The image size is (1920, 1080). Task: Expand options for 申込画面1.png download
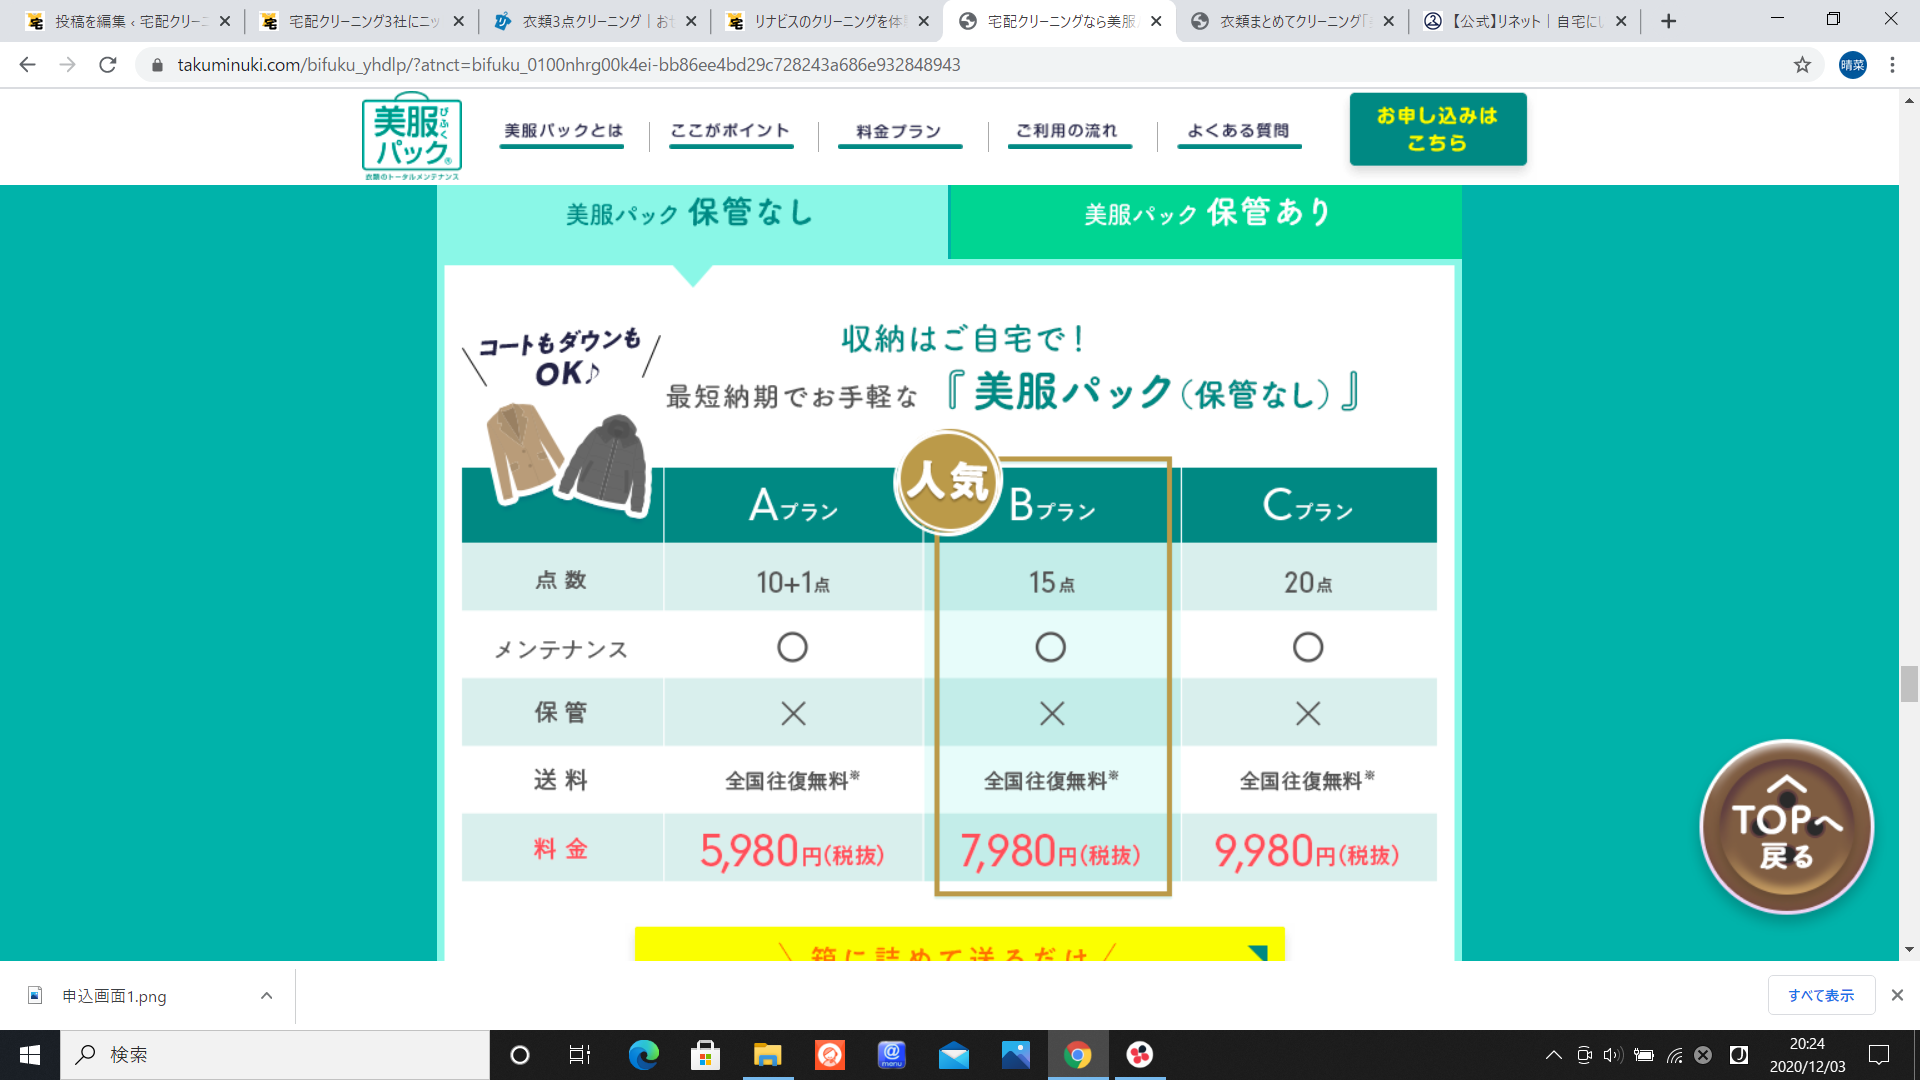tap(266, 995)
